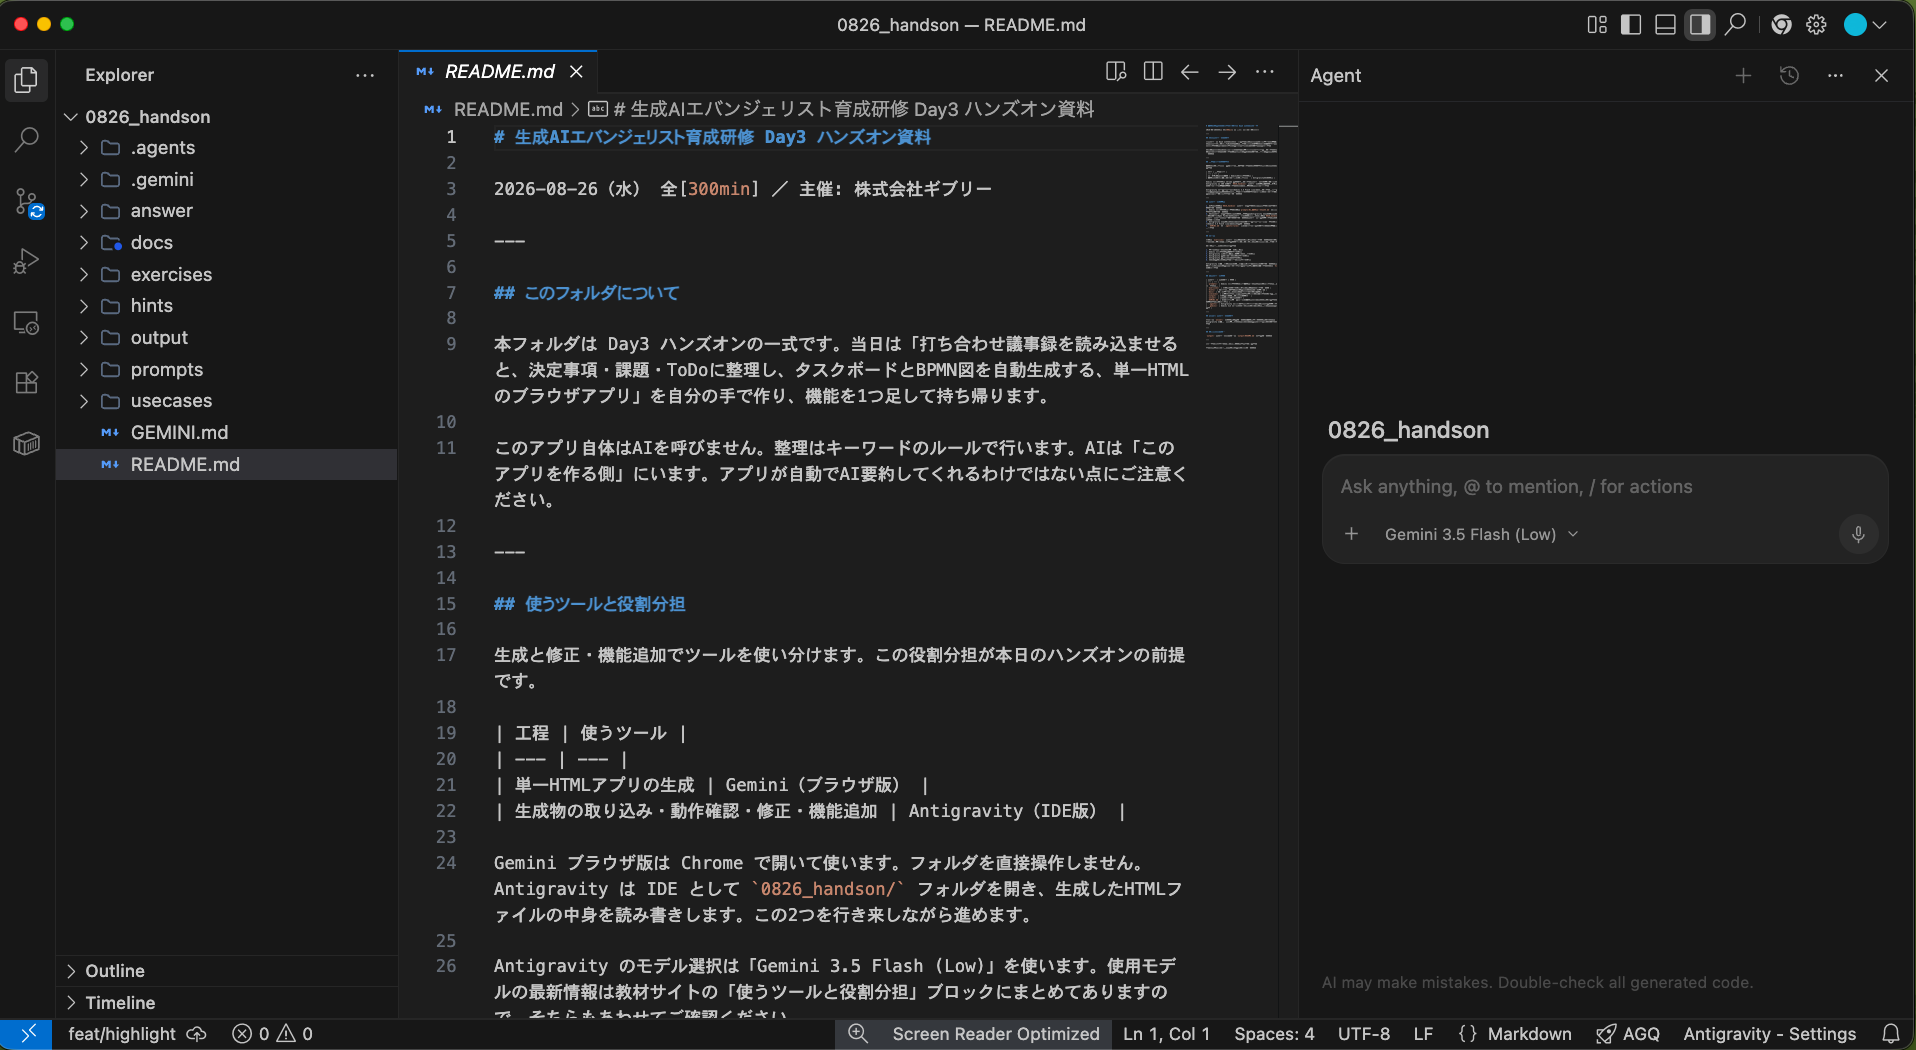Navigate forward with the right arrow
The height and width of the screenshot is (1050, 1916).
[1227, 72]
